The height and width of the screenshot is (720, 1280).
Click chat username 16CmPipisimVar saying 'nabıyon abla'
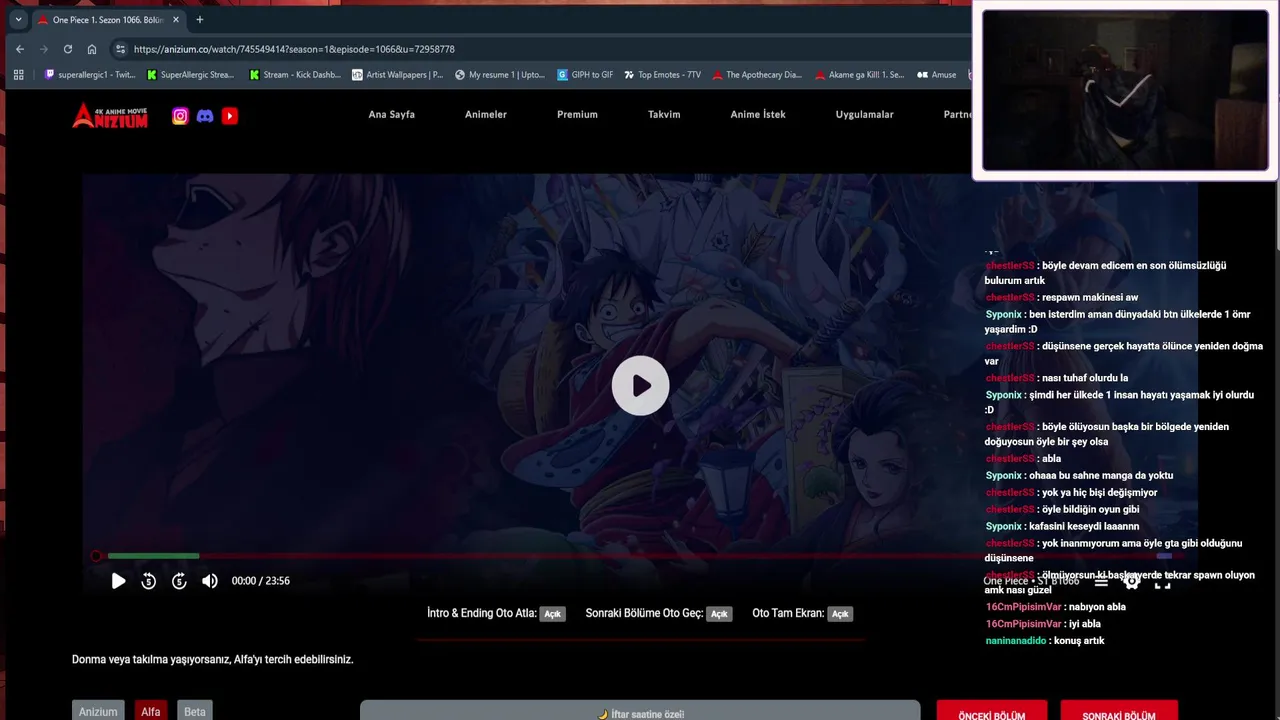pos(1023,607)
